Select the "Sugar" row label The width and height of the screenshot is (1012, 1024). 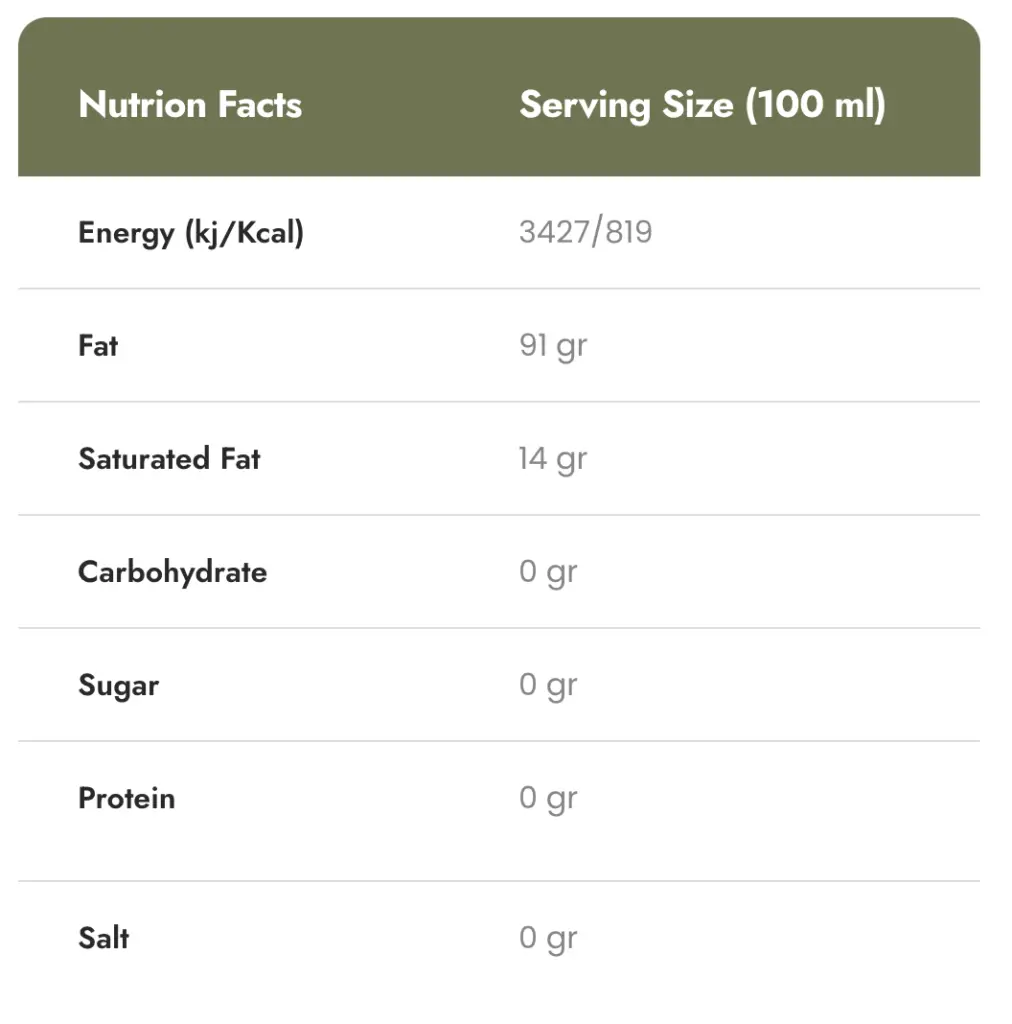point(118,686)
